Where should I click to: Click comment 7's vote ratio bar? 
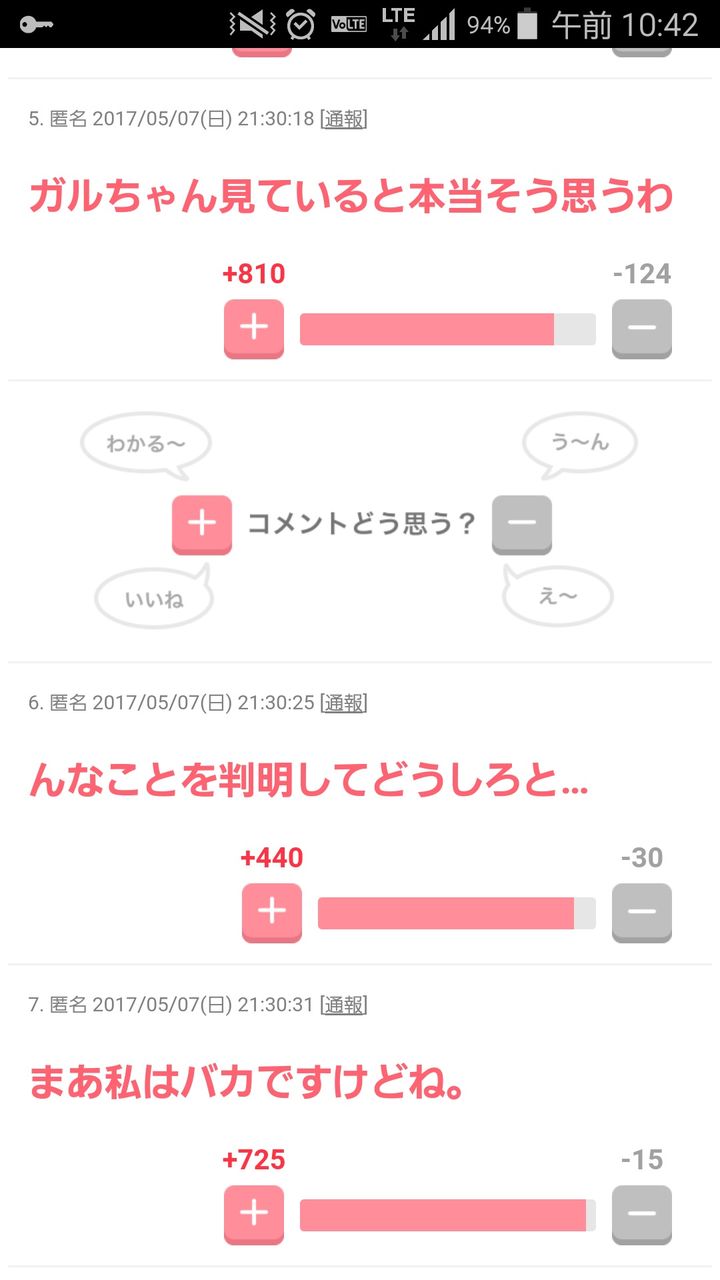click(x=447, y=1215)
